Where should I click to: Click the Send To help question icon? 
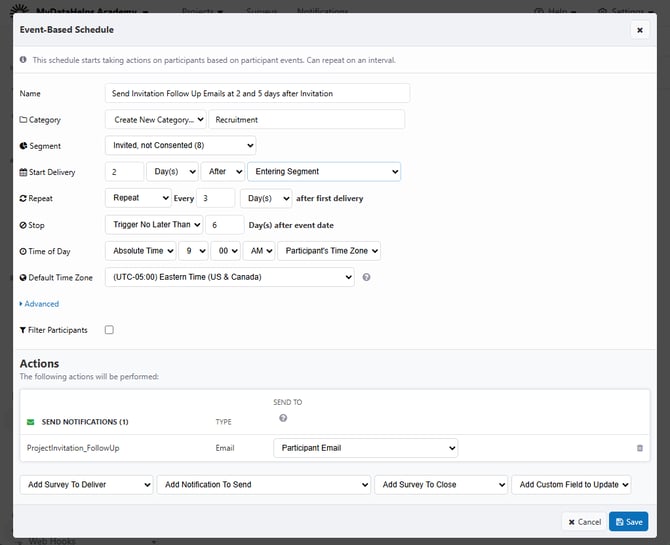283,418
